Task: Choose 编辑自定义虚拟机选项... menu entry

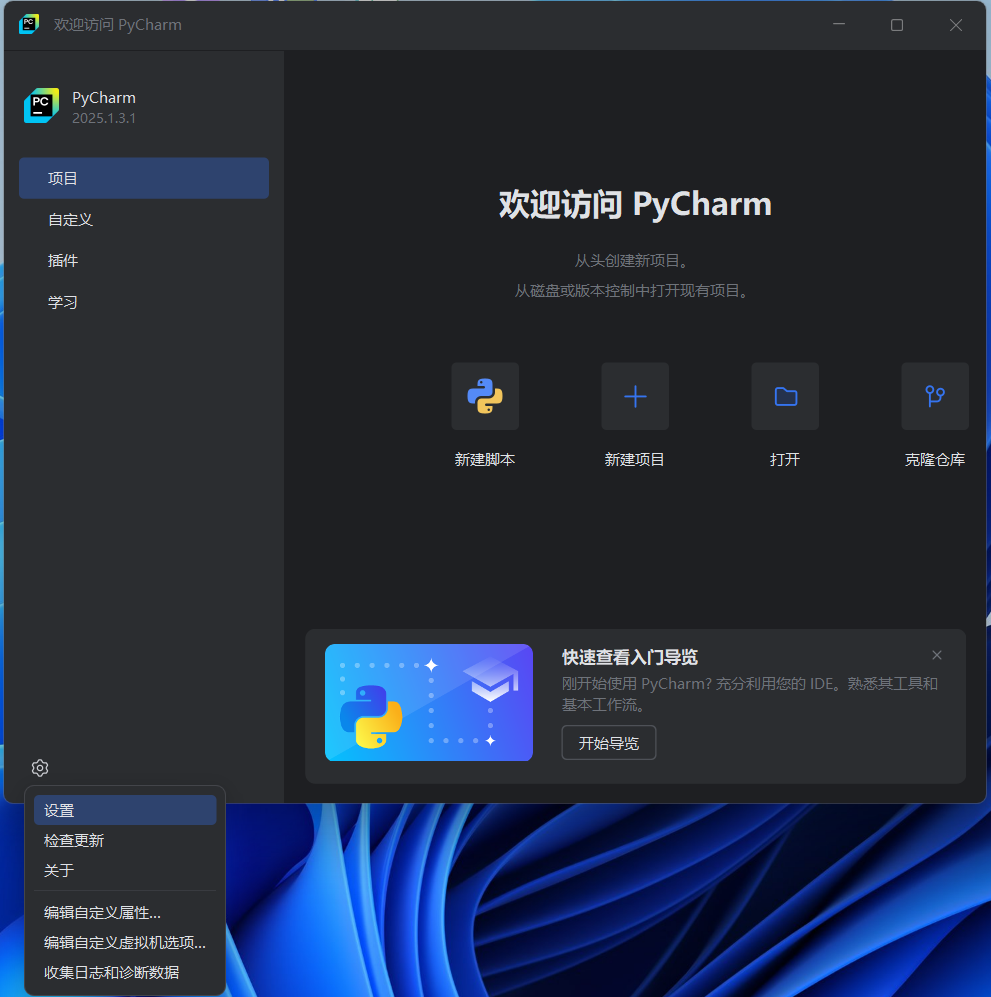Action: click(125, 942)
